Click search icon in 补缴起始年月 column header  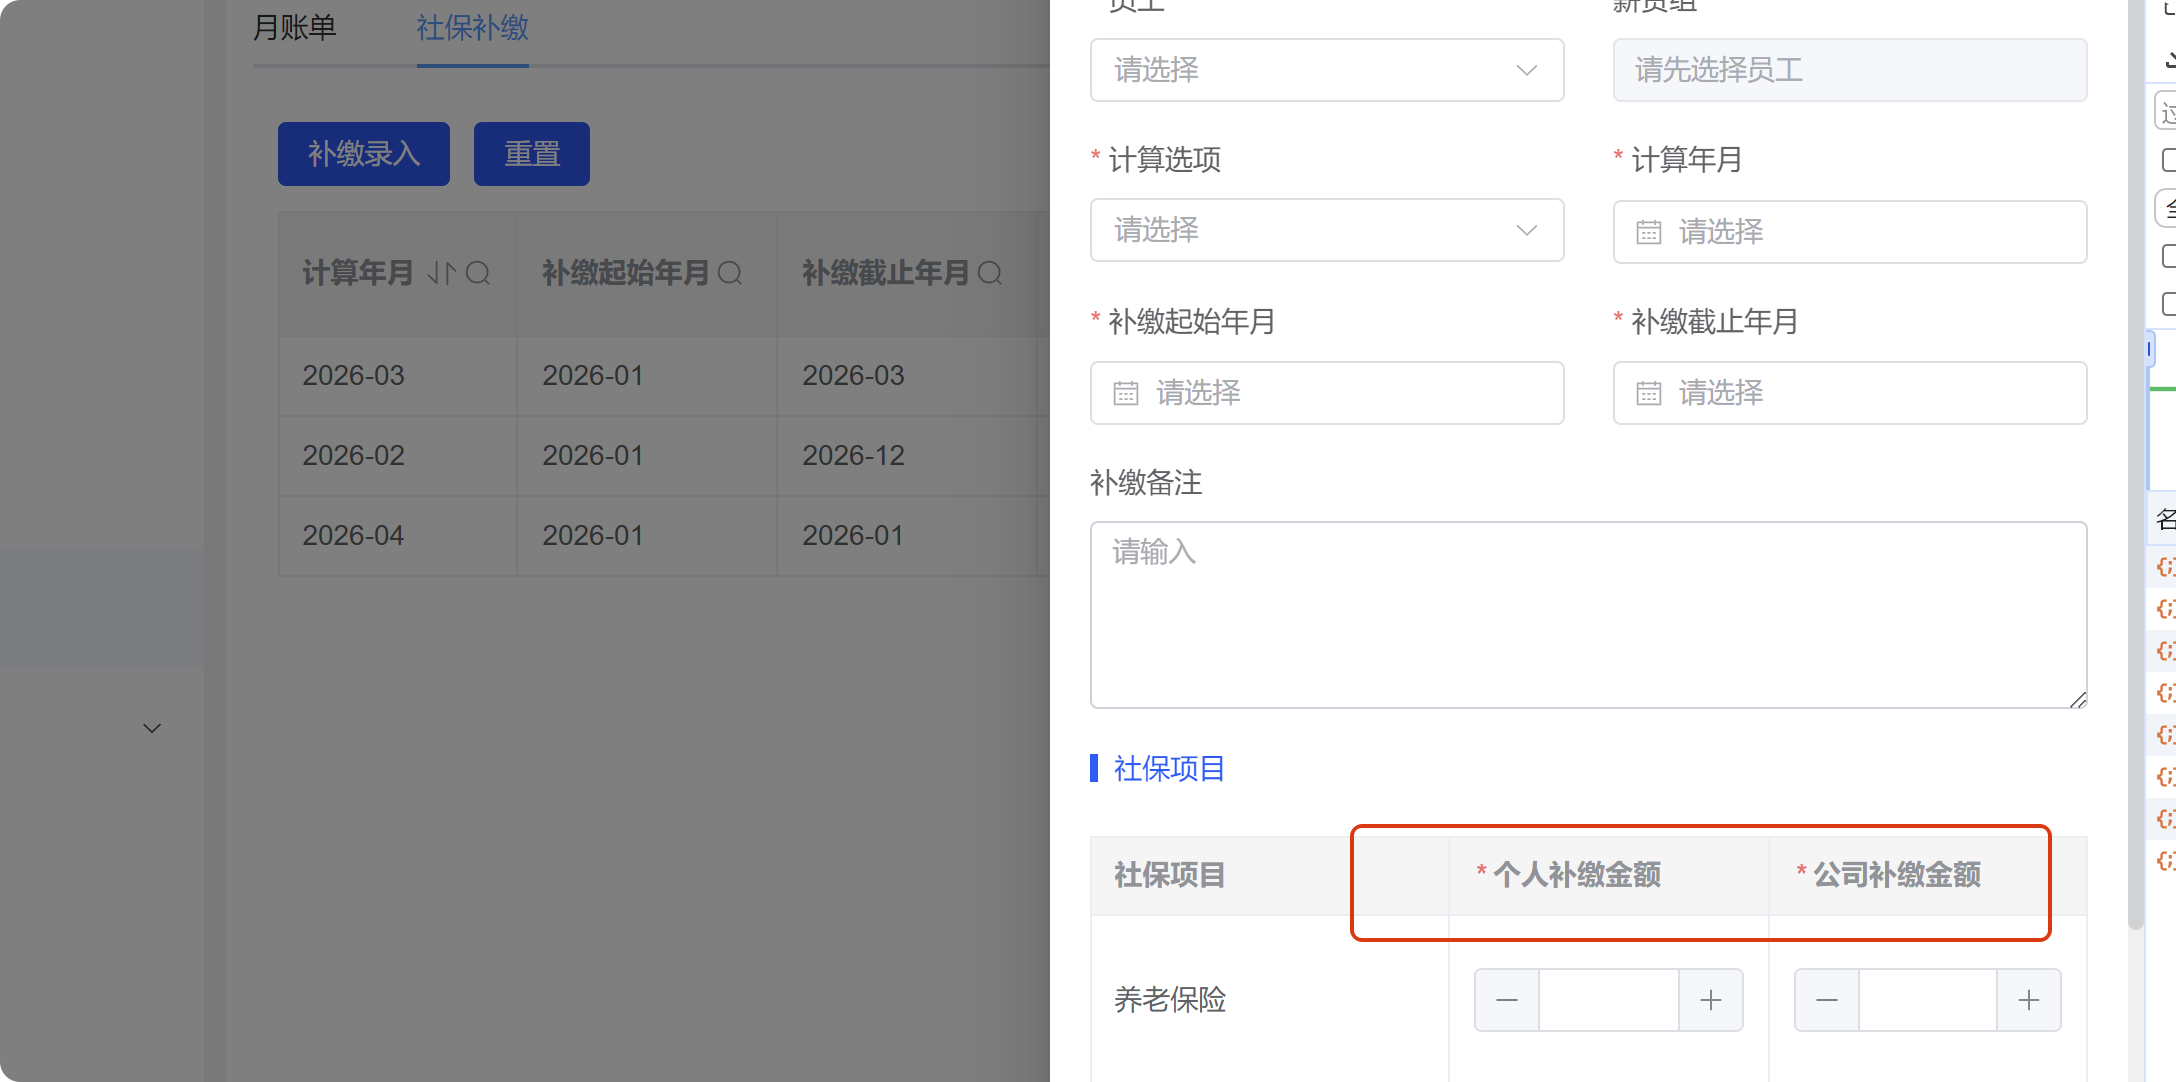(x=730, y=273)
